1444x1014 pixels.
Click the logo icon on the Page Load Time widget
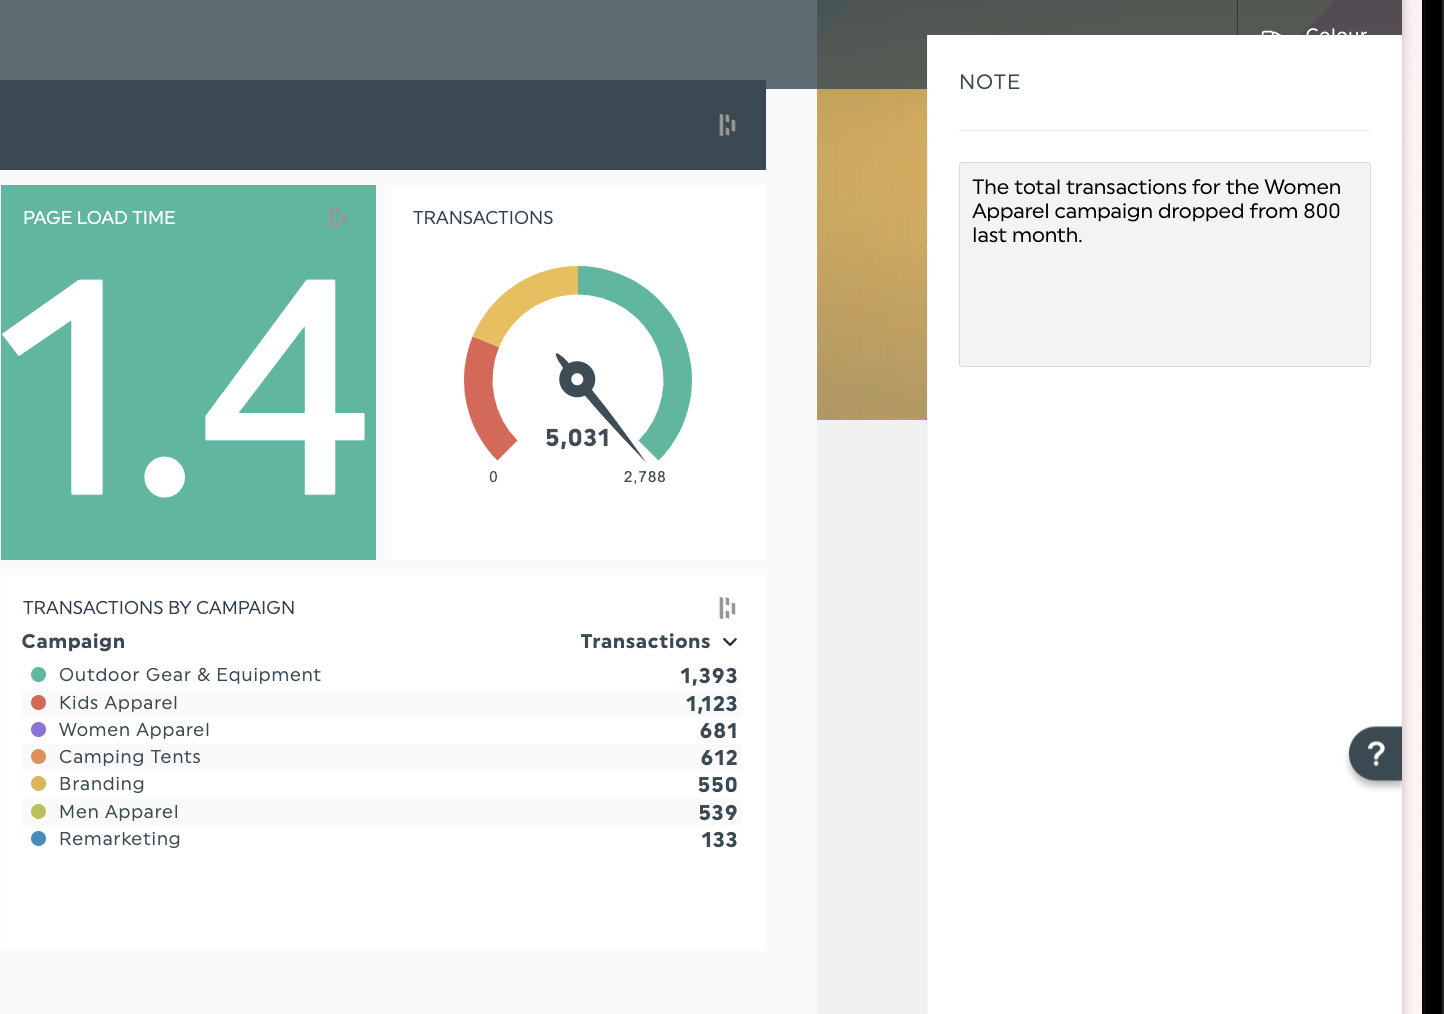[x=337, y=218]
